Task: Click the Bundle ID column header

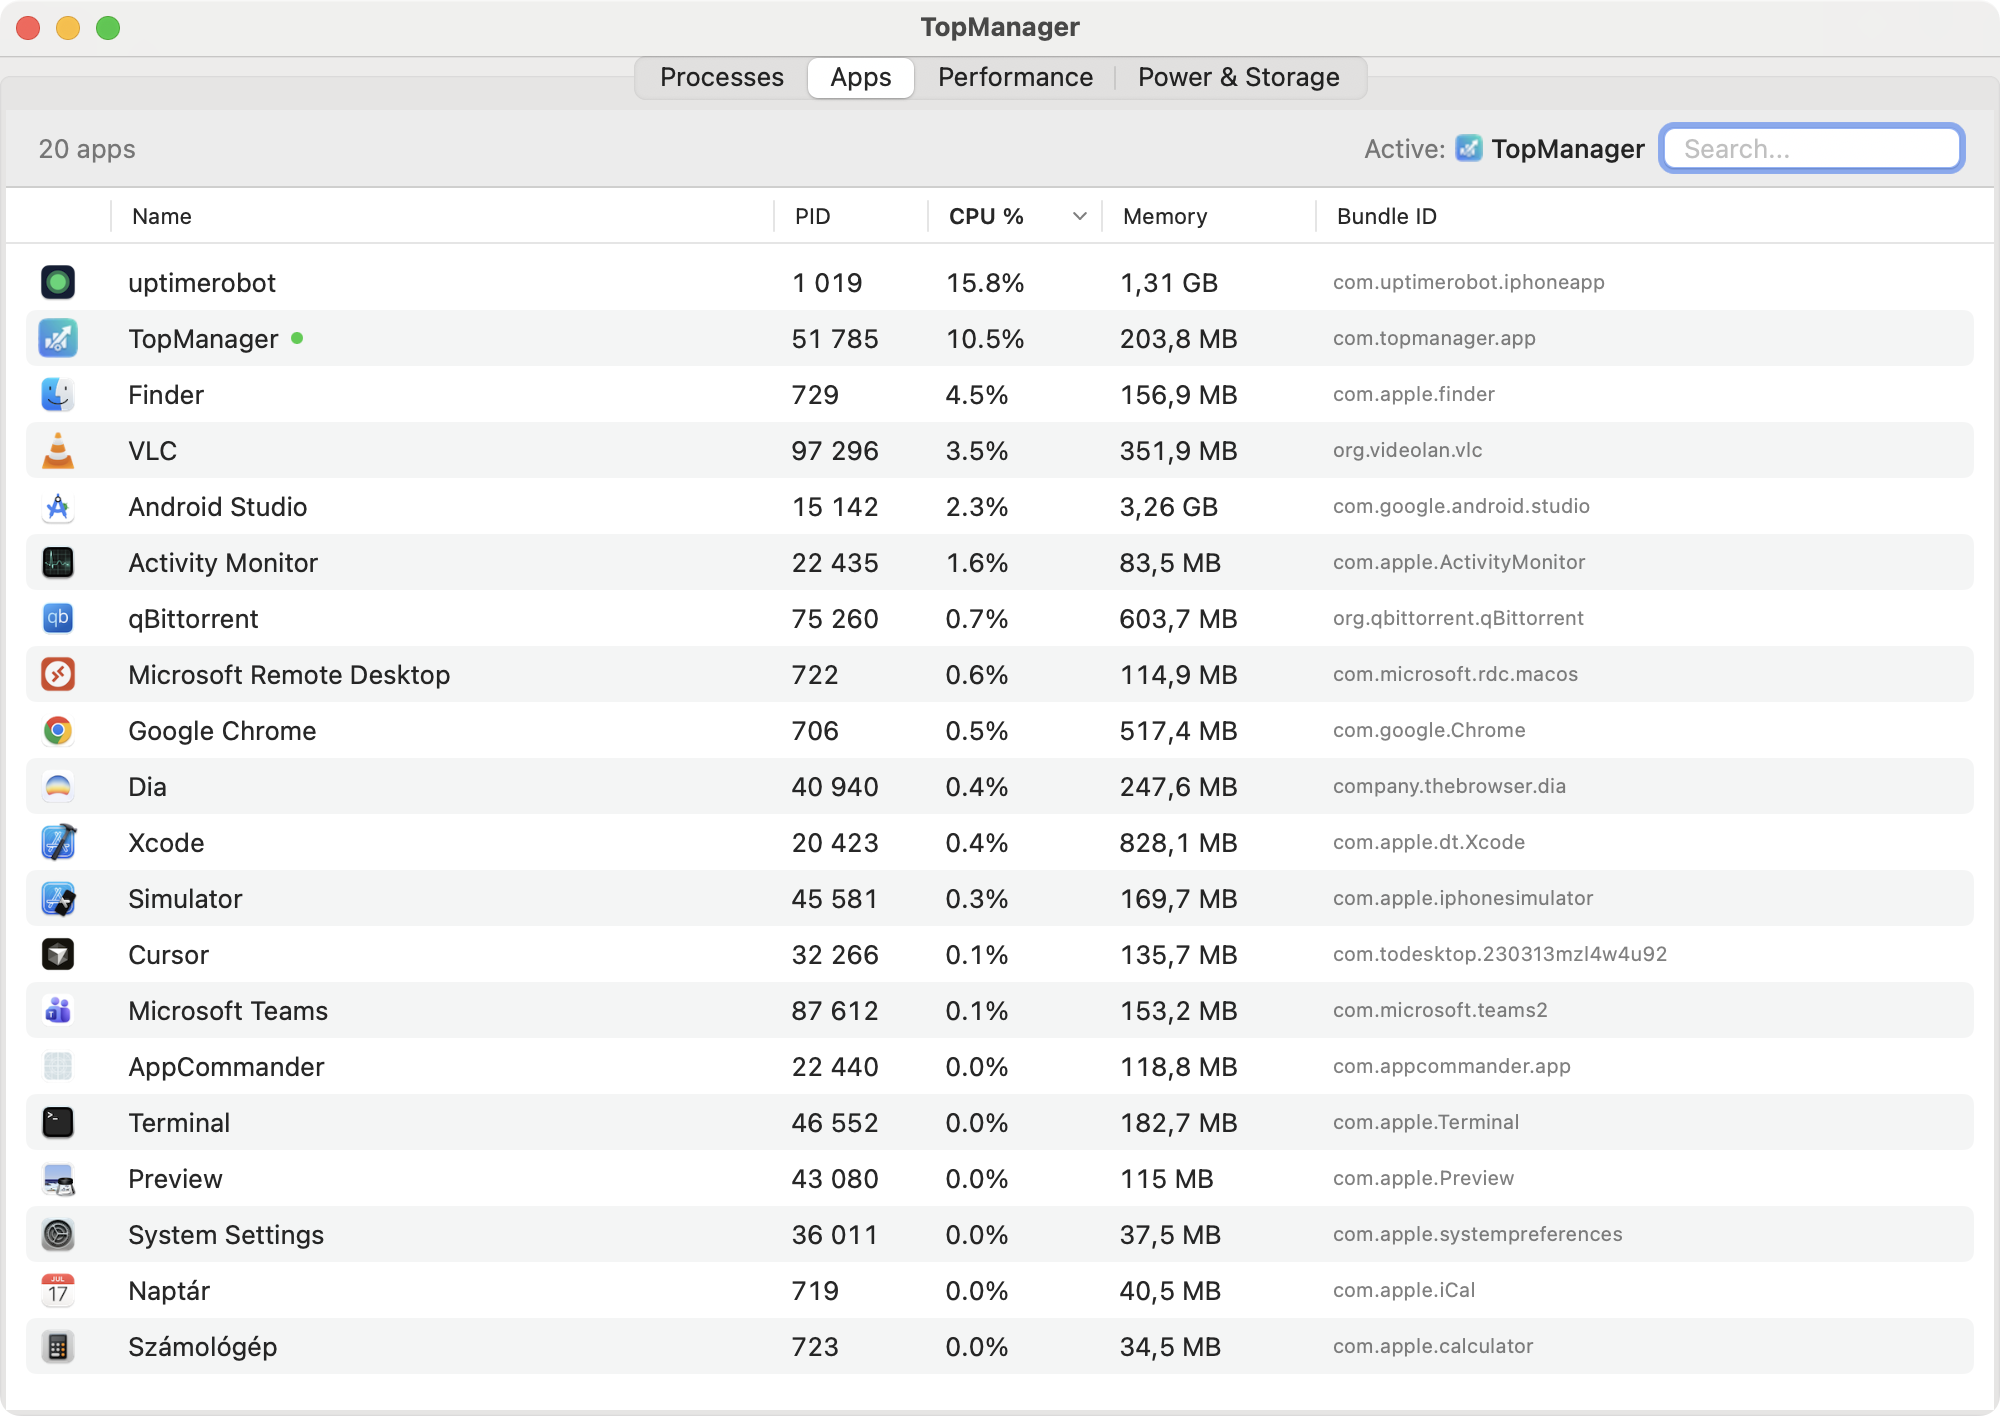Action: point(1386,217)
